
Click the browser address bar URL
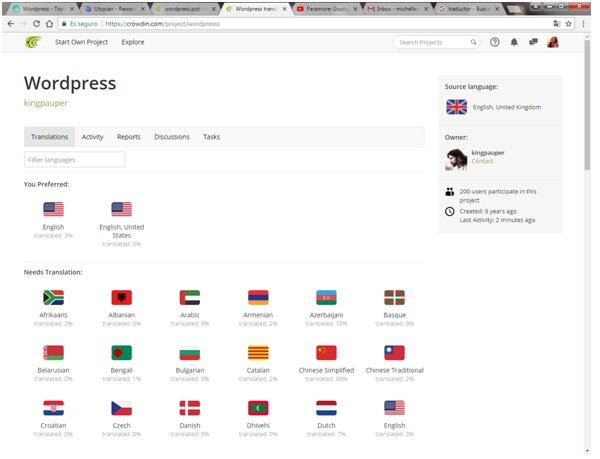[x=162, y=24]
